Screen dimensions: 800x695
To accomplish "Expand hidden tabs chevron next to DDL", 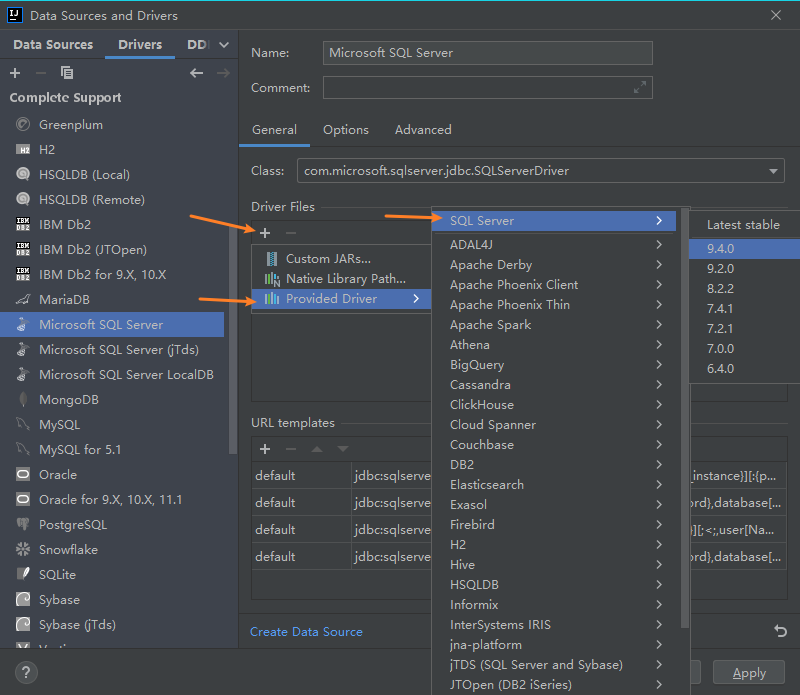I will 224,45.
